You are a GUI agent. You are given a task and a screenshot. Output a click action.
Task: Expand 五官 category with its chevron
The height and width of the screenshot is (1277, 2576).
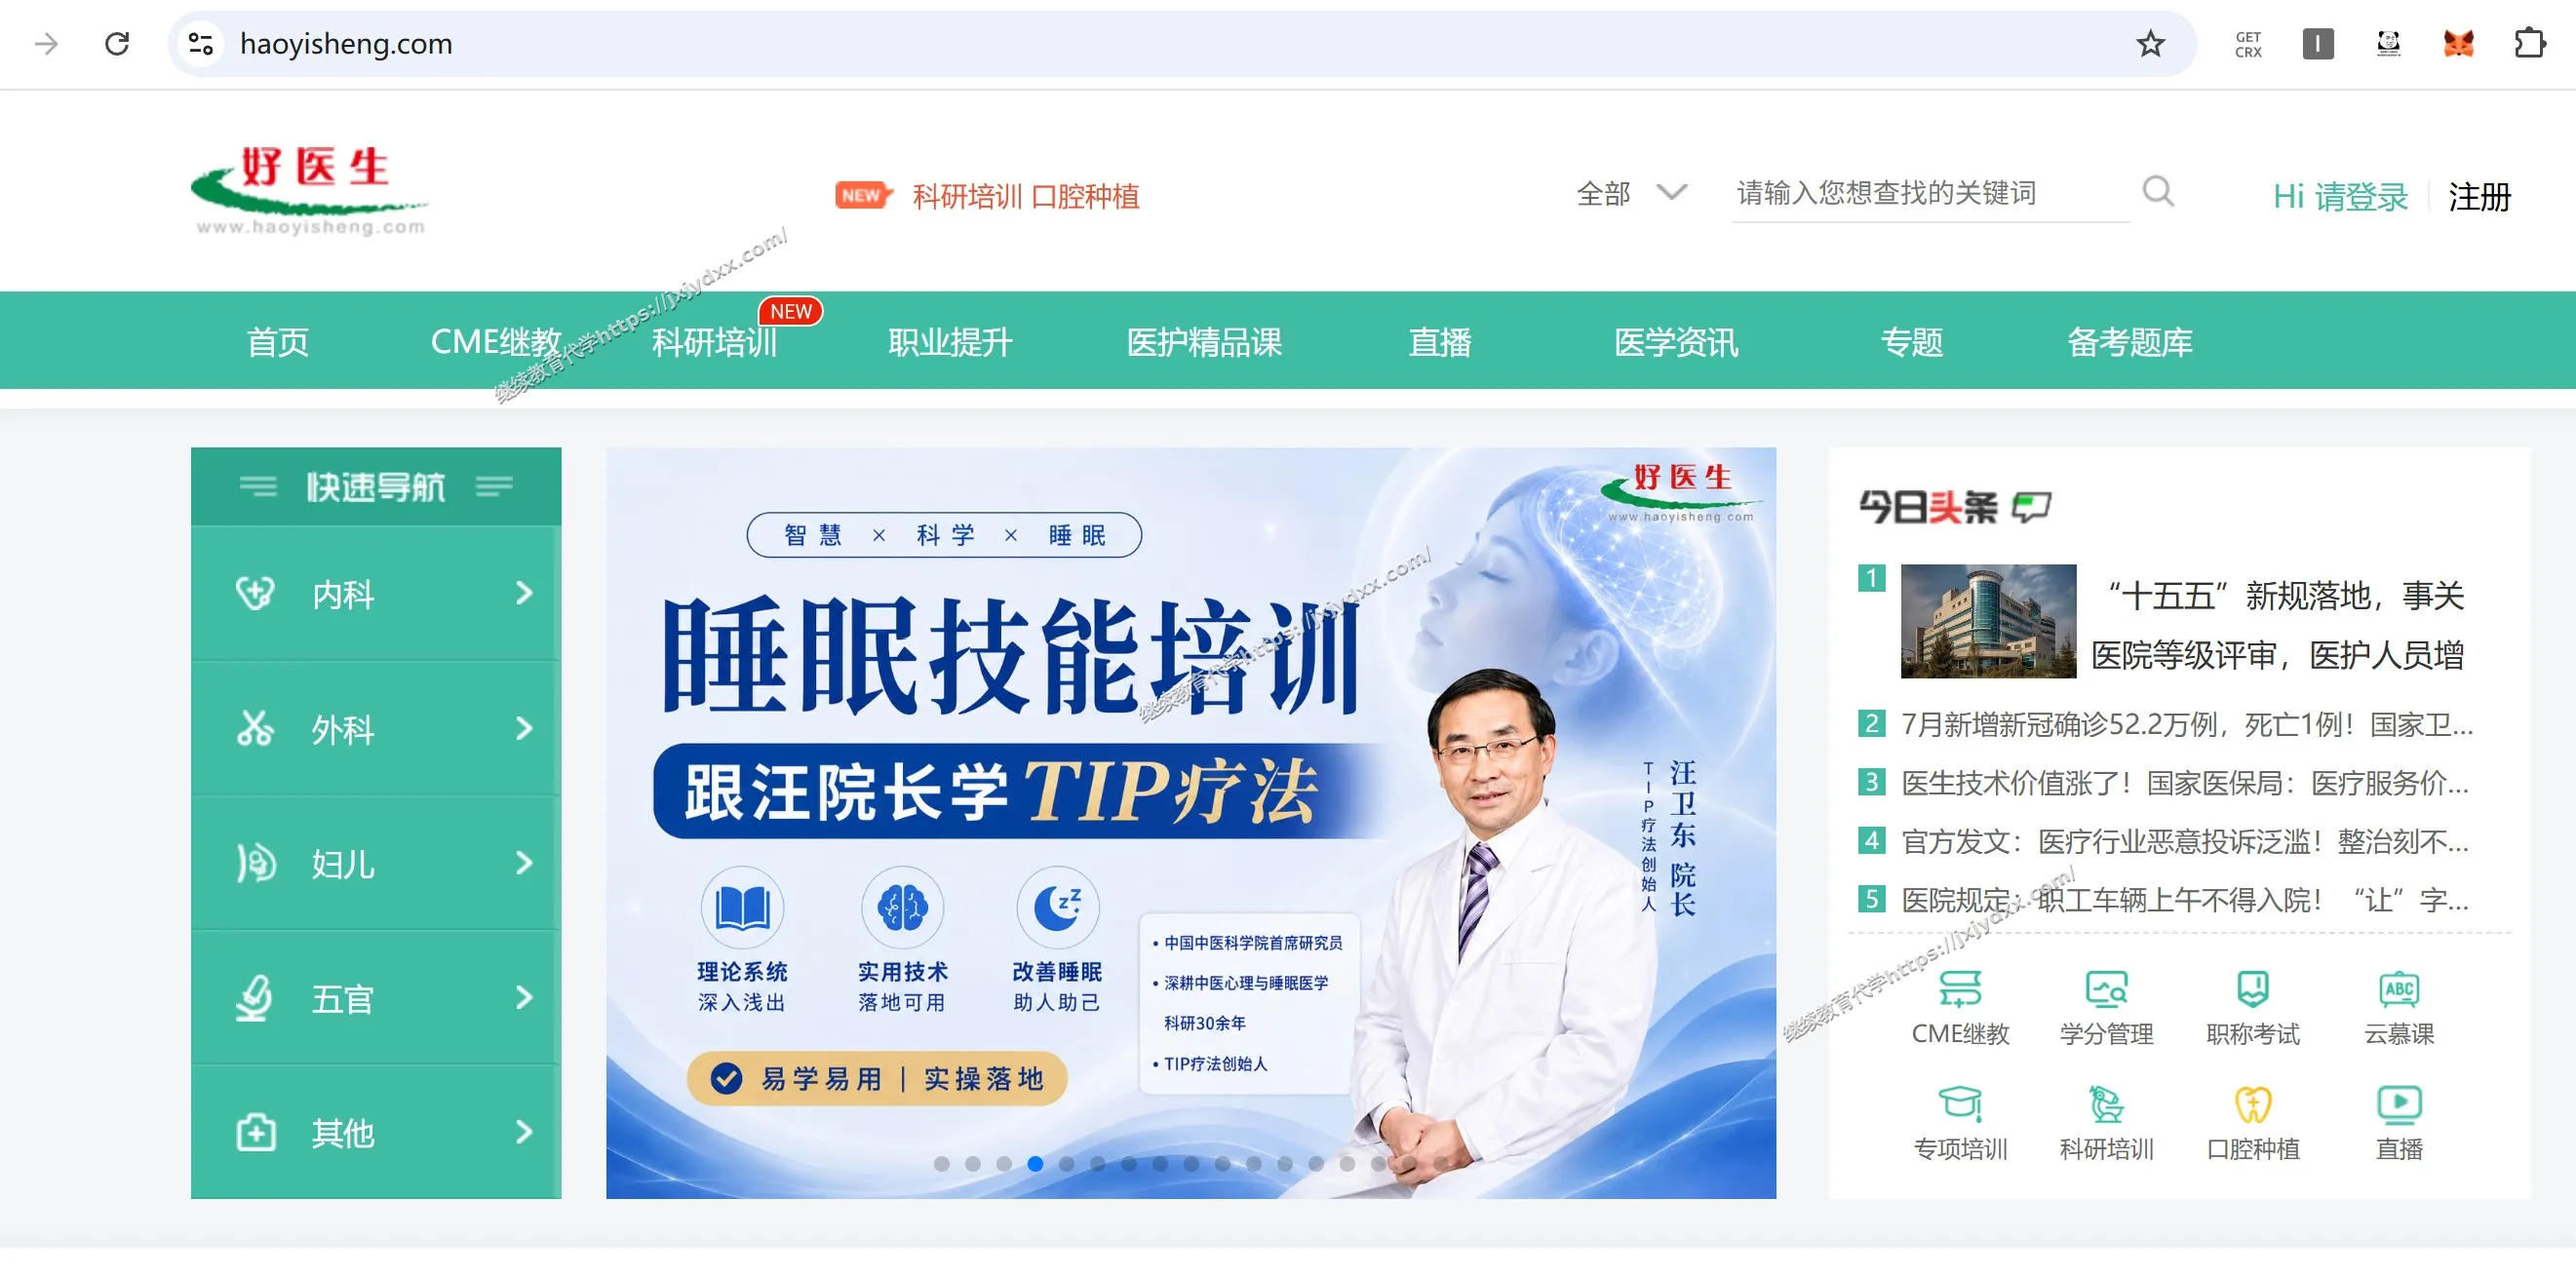point(524,997)
